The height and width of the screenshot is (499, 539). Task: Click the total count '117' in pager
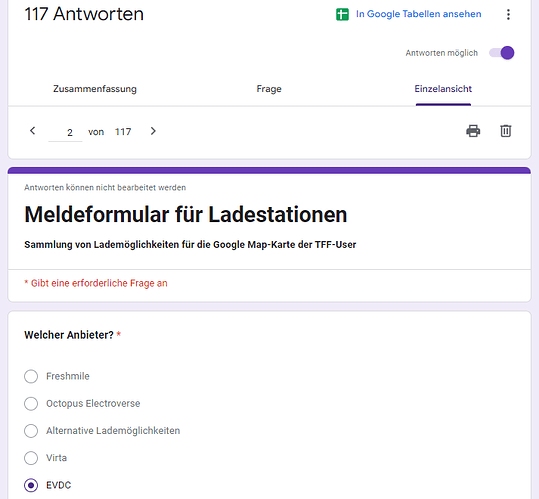point(123,132)
